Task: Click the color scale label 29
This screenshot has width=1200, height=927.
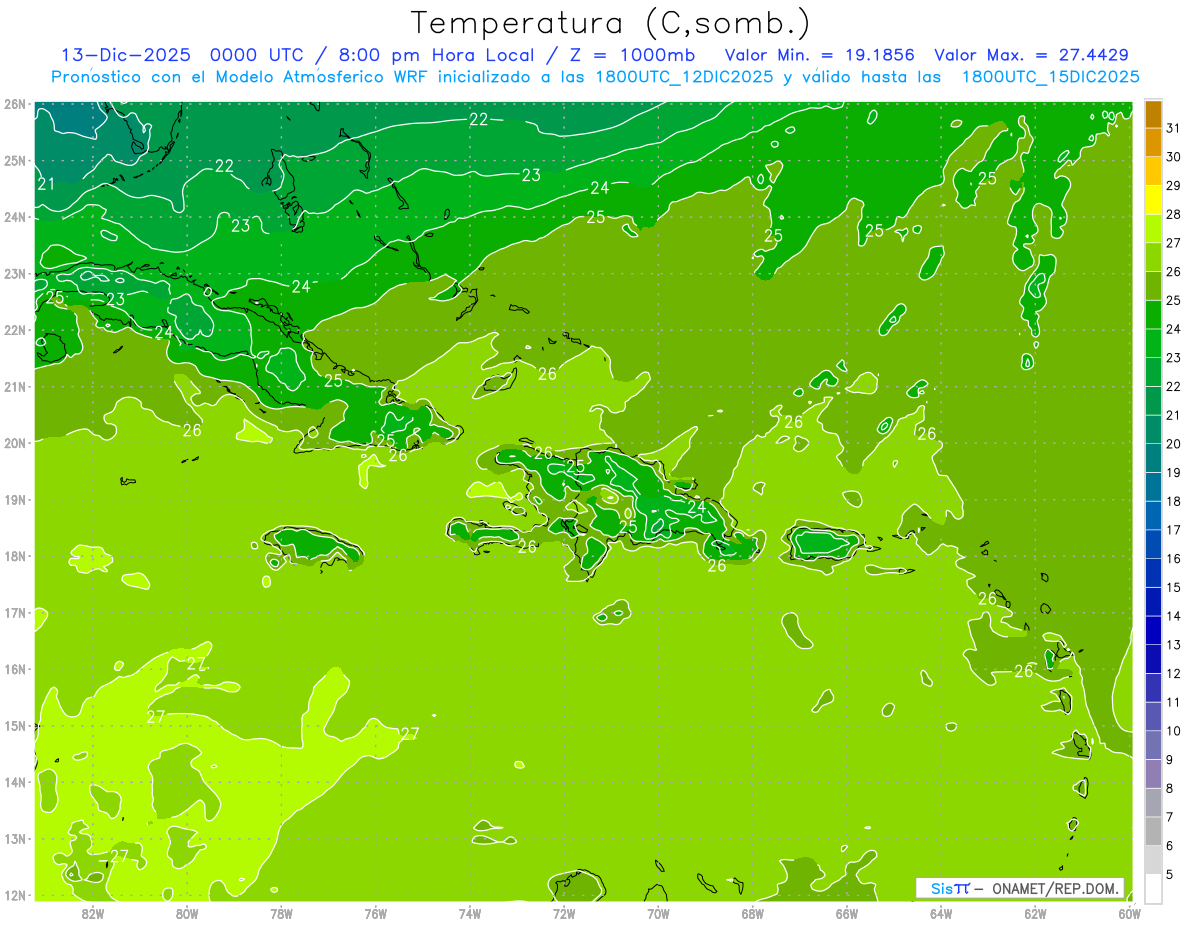Action: [x=1173, y=185]
